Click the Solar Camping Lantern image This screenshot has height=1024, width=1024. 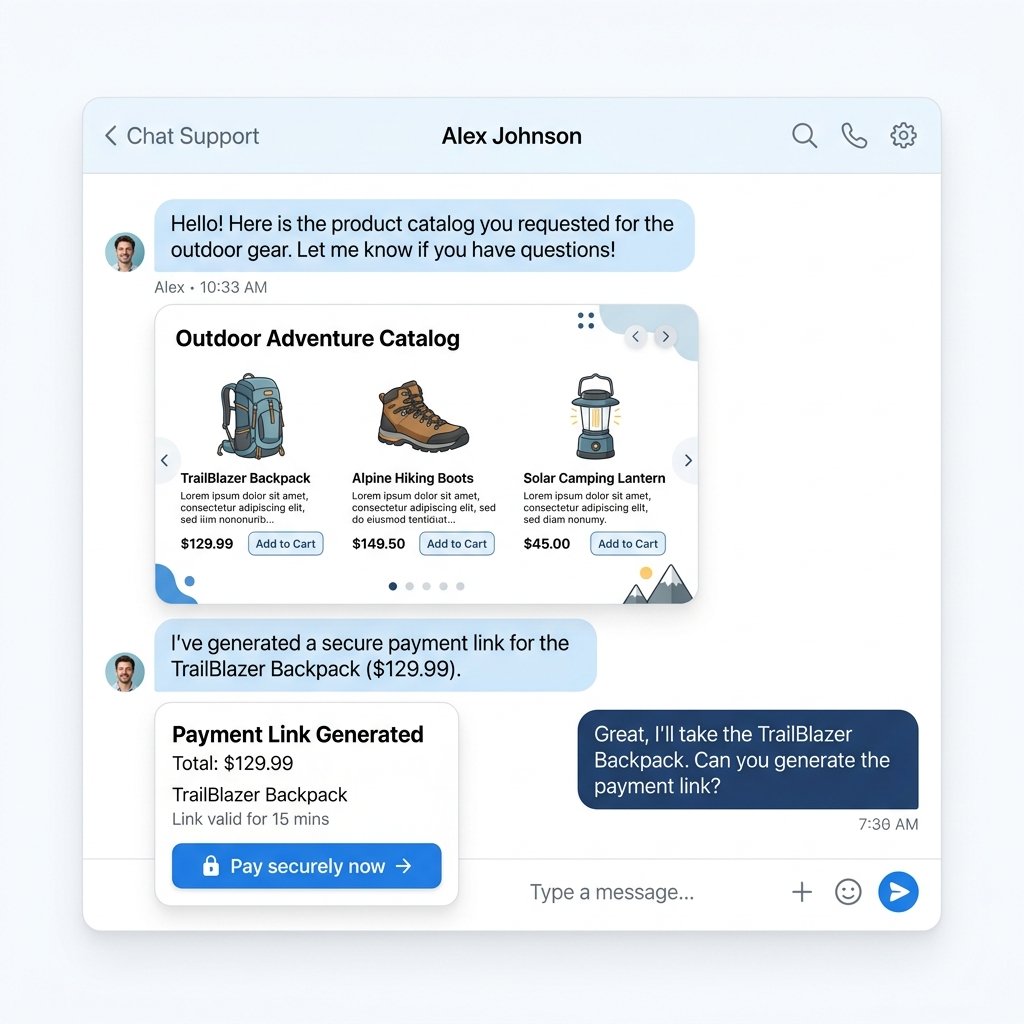click(595, 416)
